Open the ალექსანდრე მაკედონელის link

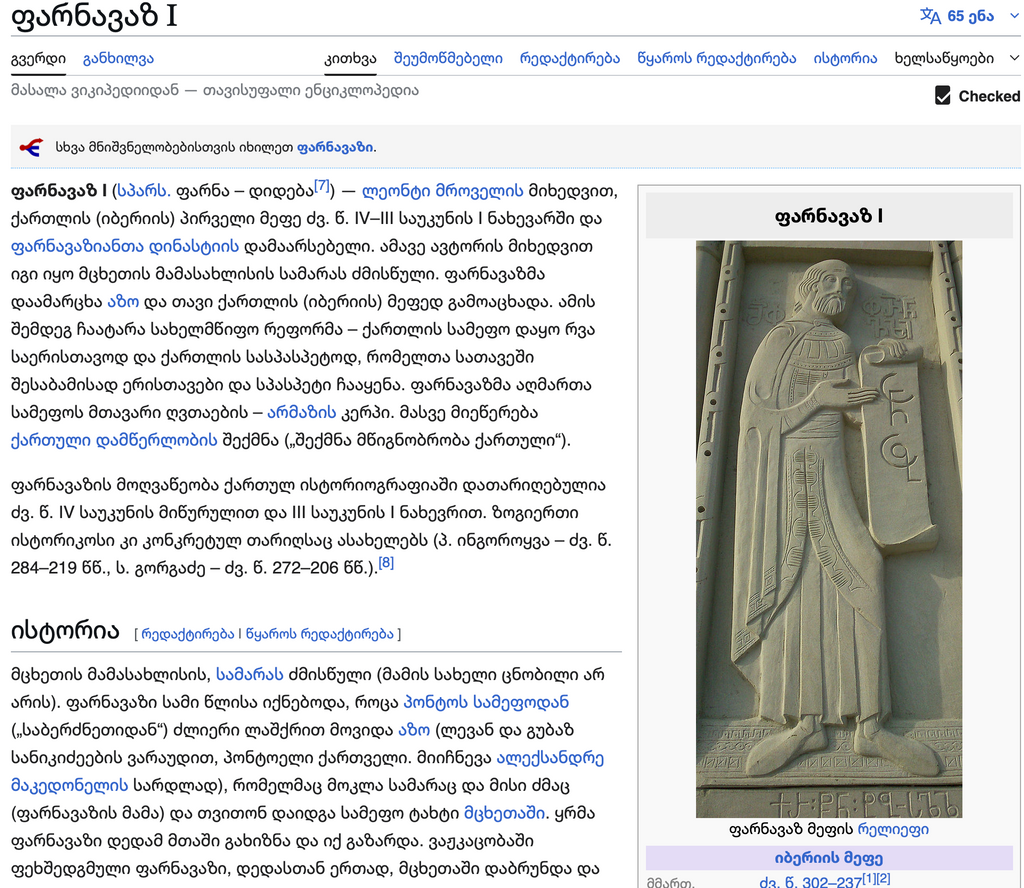[x=550, y=758]
